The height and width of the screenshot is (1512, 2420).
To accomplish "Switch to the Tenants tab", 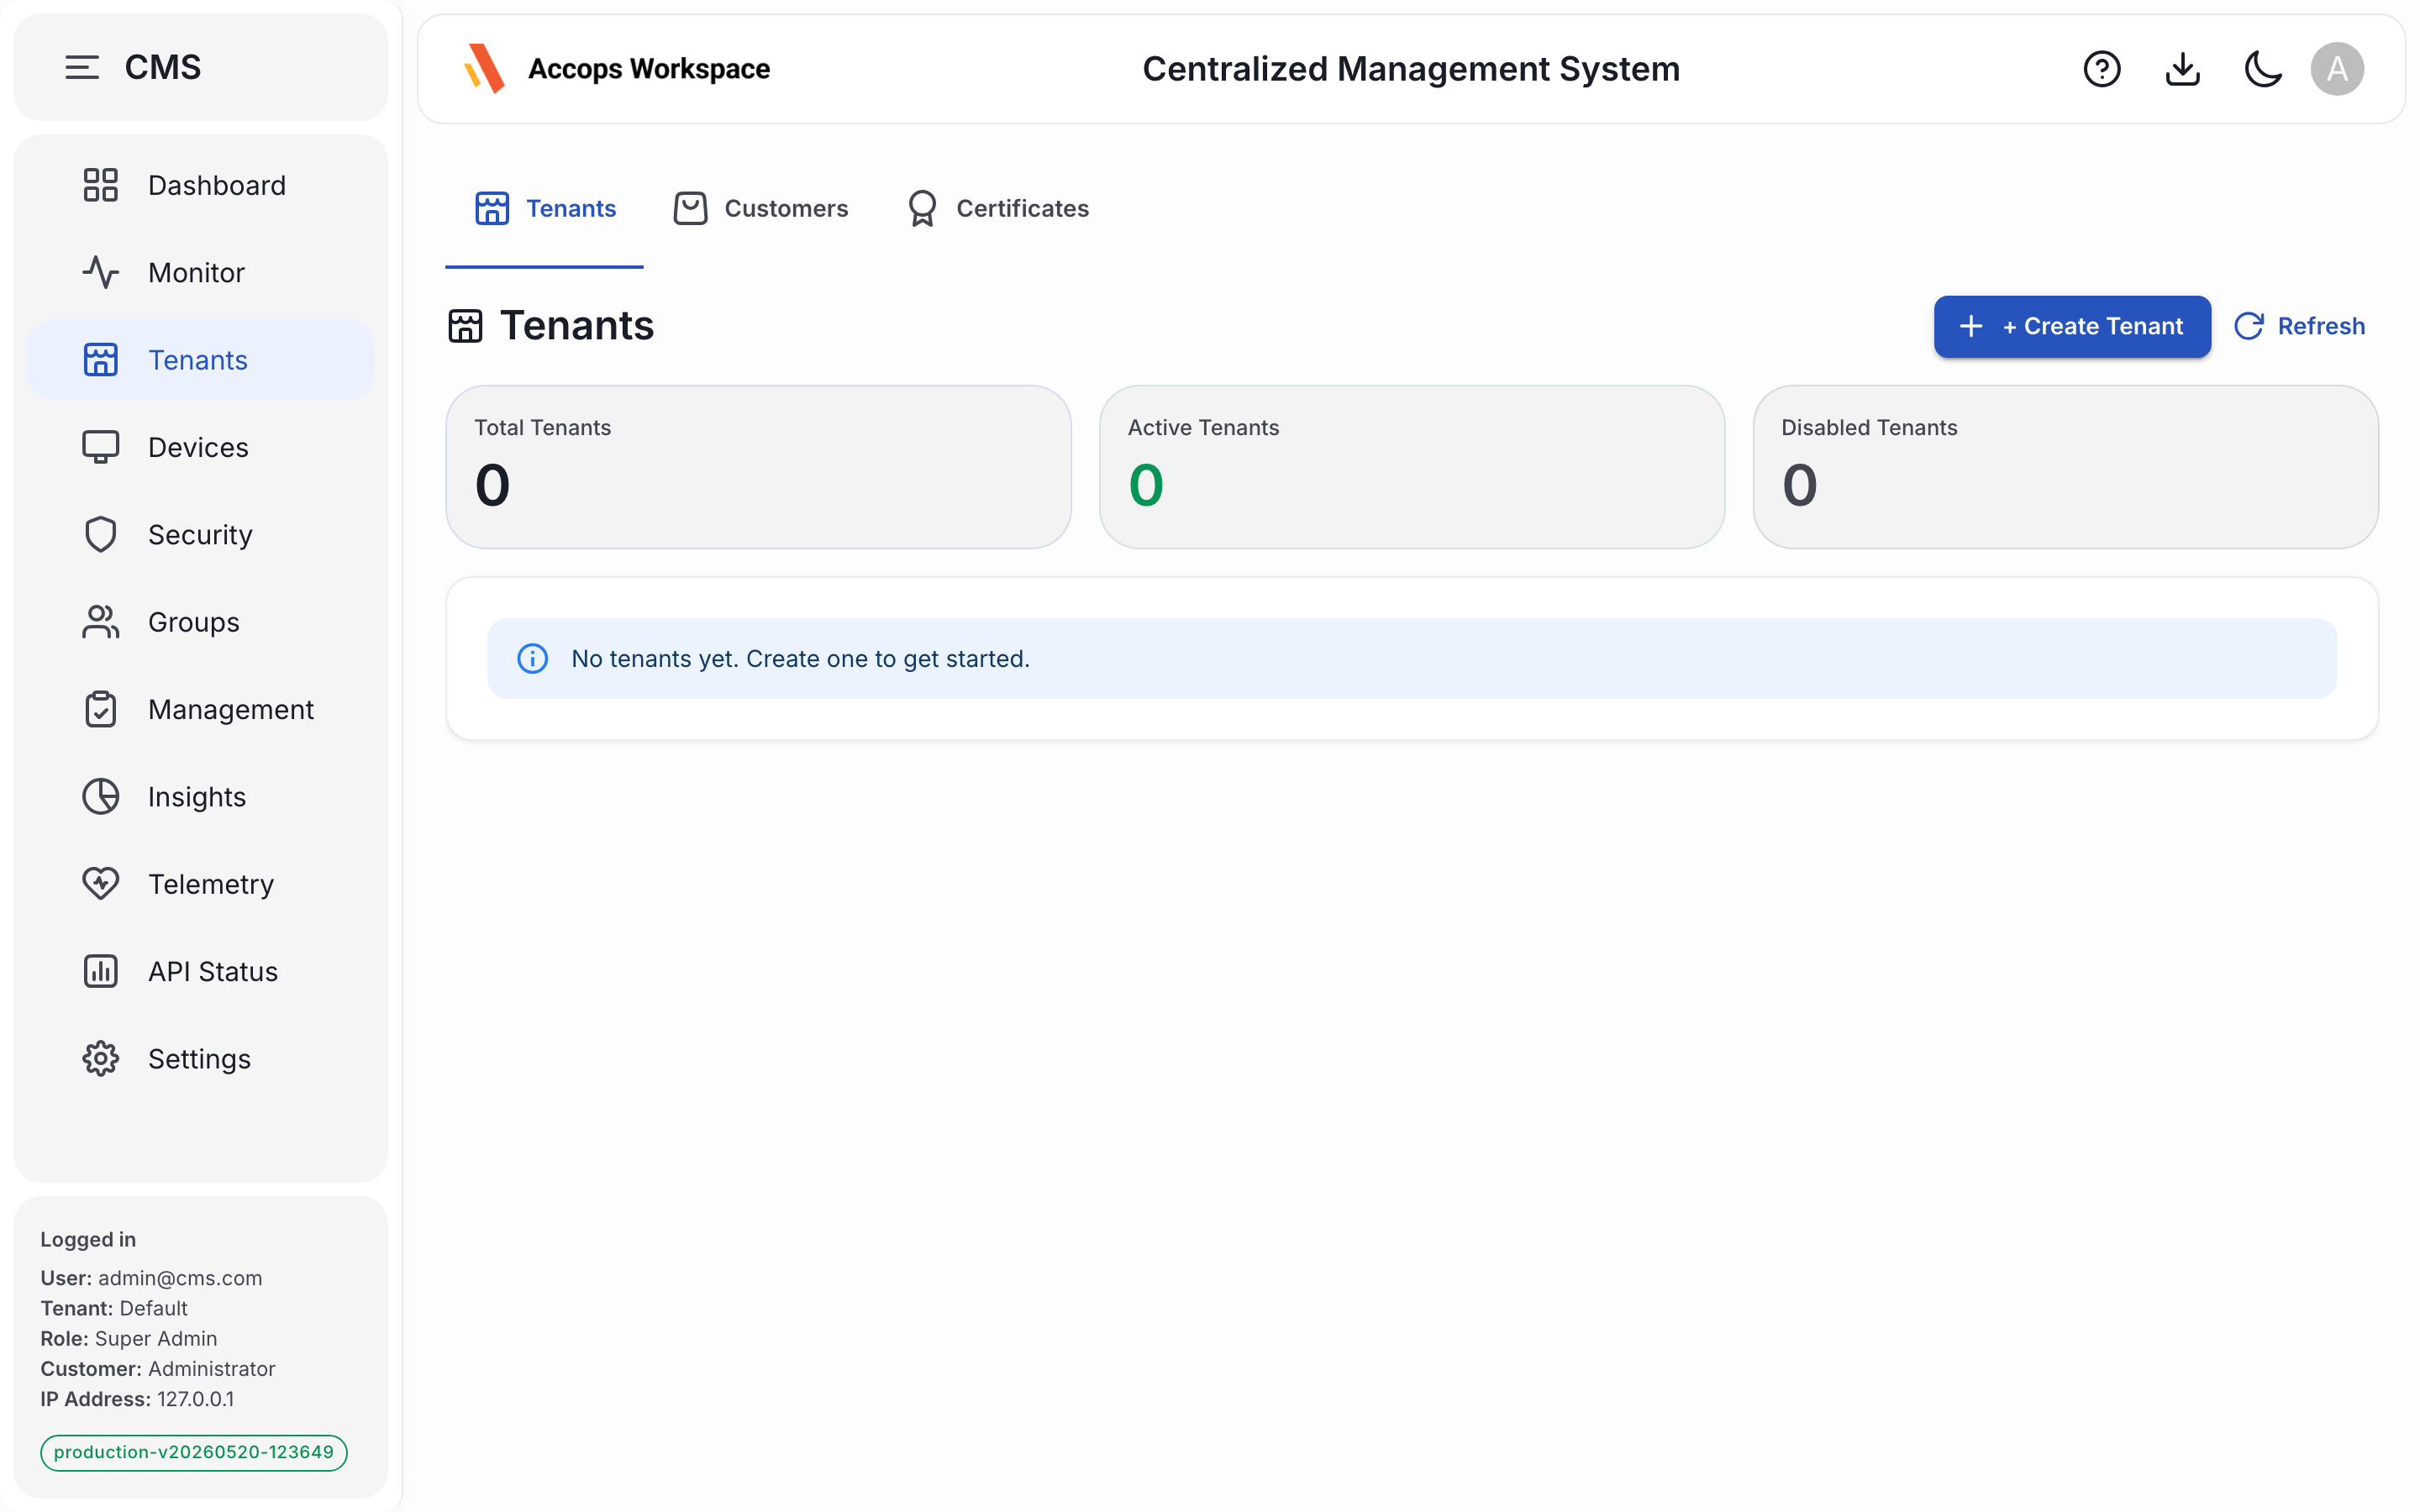I will [x=544, y=208].
